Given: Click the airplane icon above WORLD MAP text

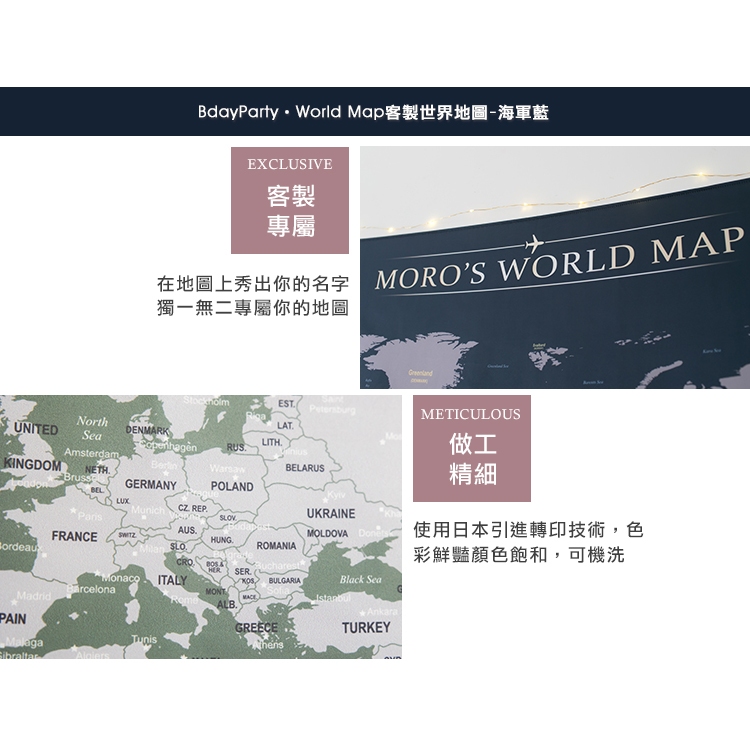Looking at the screenshot, I should tap(534, 244).
